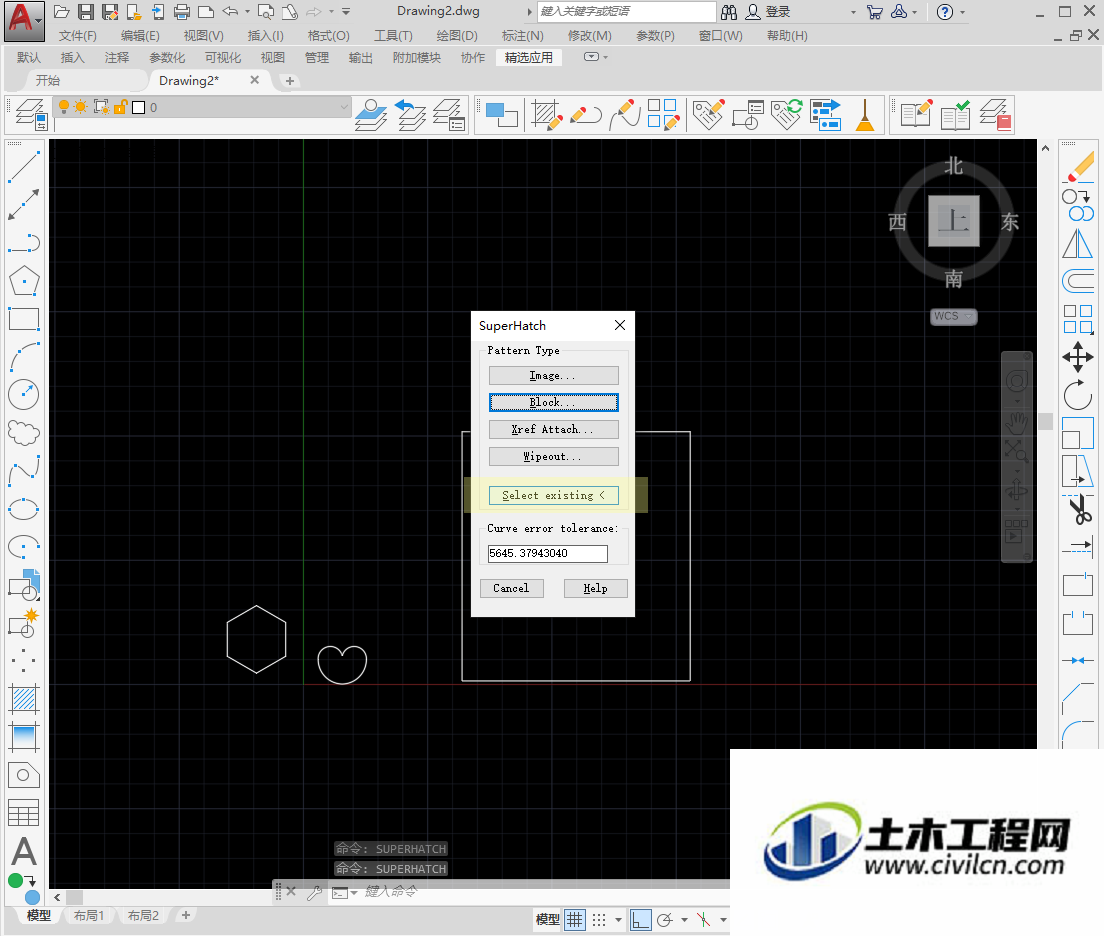
Task: Open the redo history dropdown arrow
Action: pyautogui.click(x=331, y=12)
